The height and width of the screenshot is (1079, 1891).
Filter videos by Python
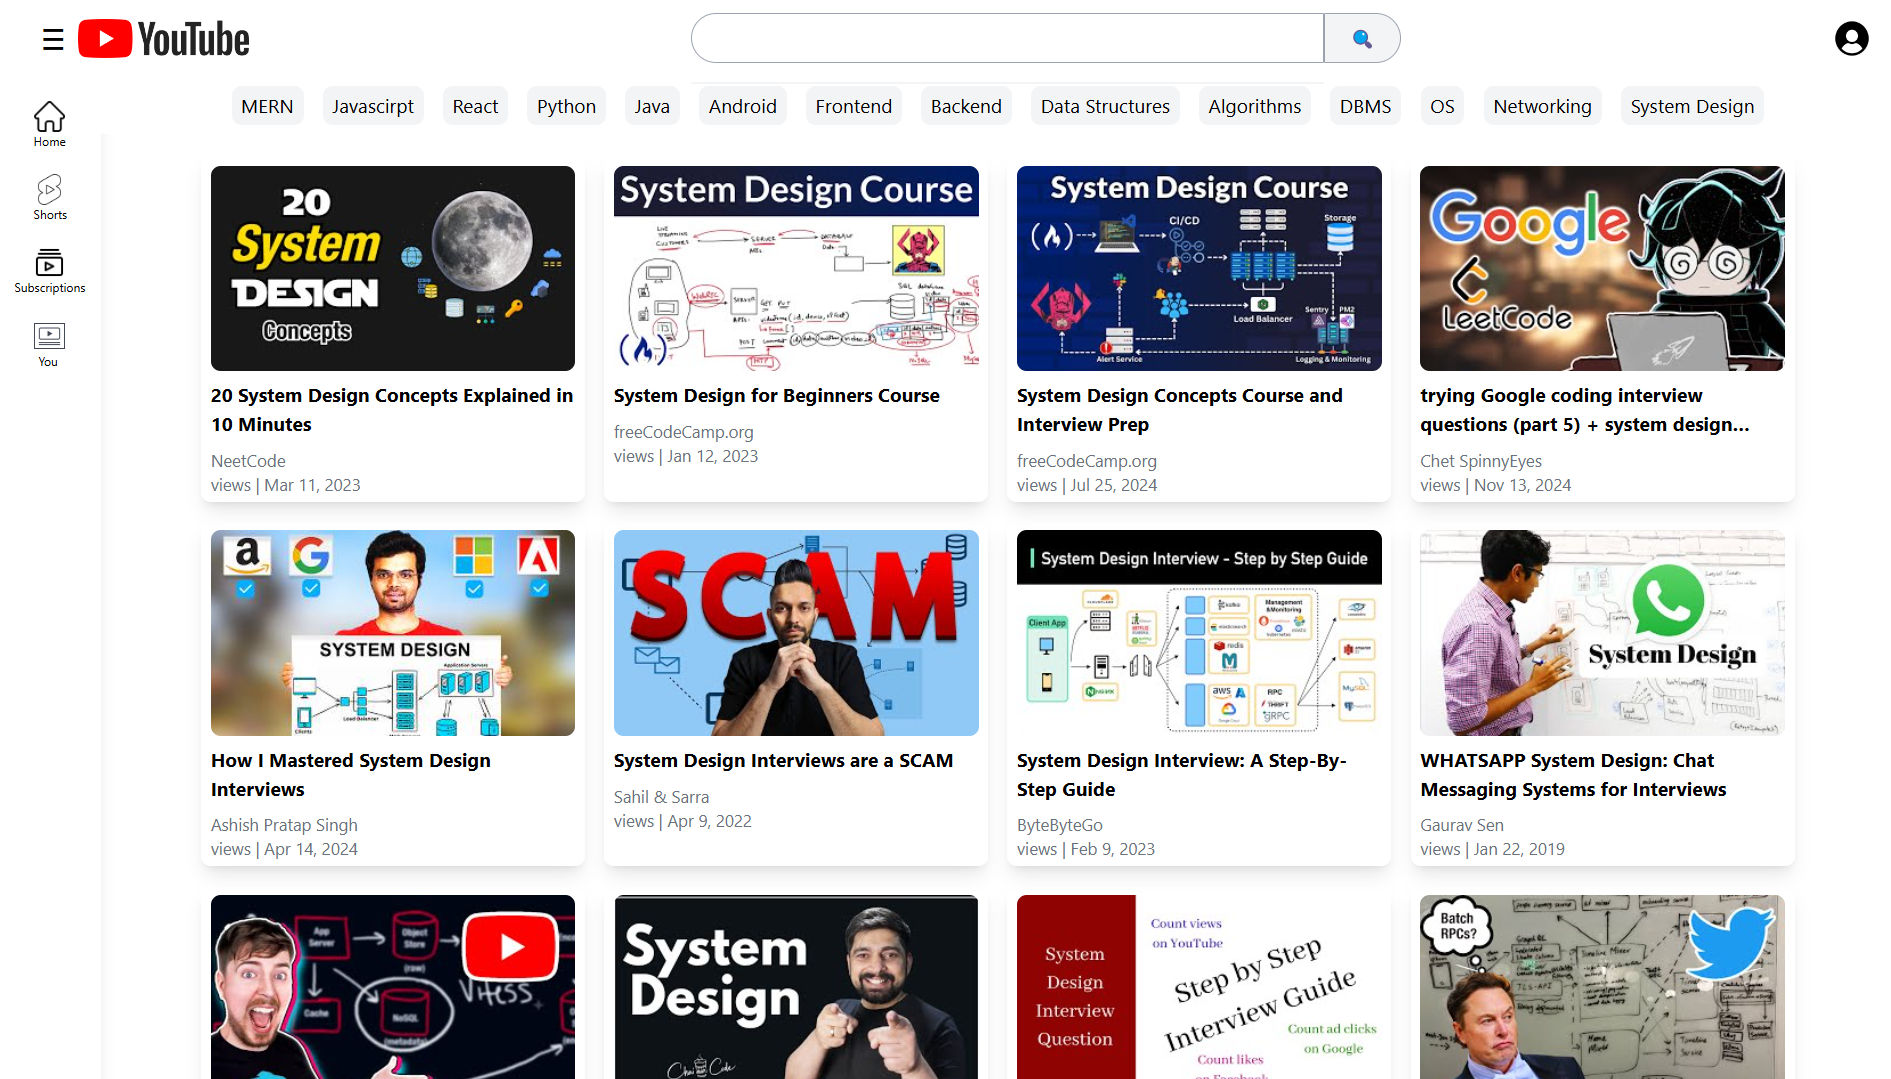click(566, 106)
